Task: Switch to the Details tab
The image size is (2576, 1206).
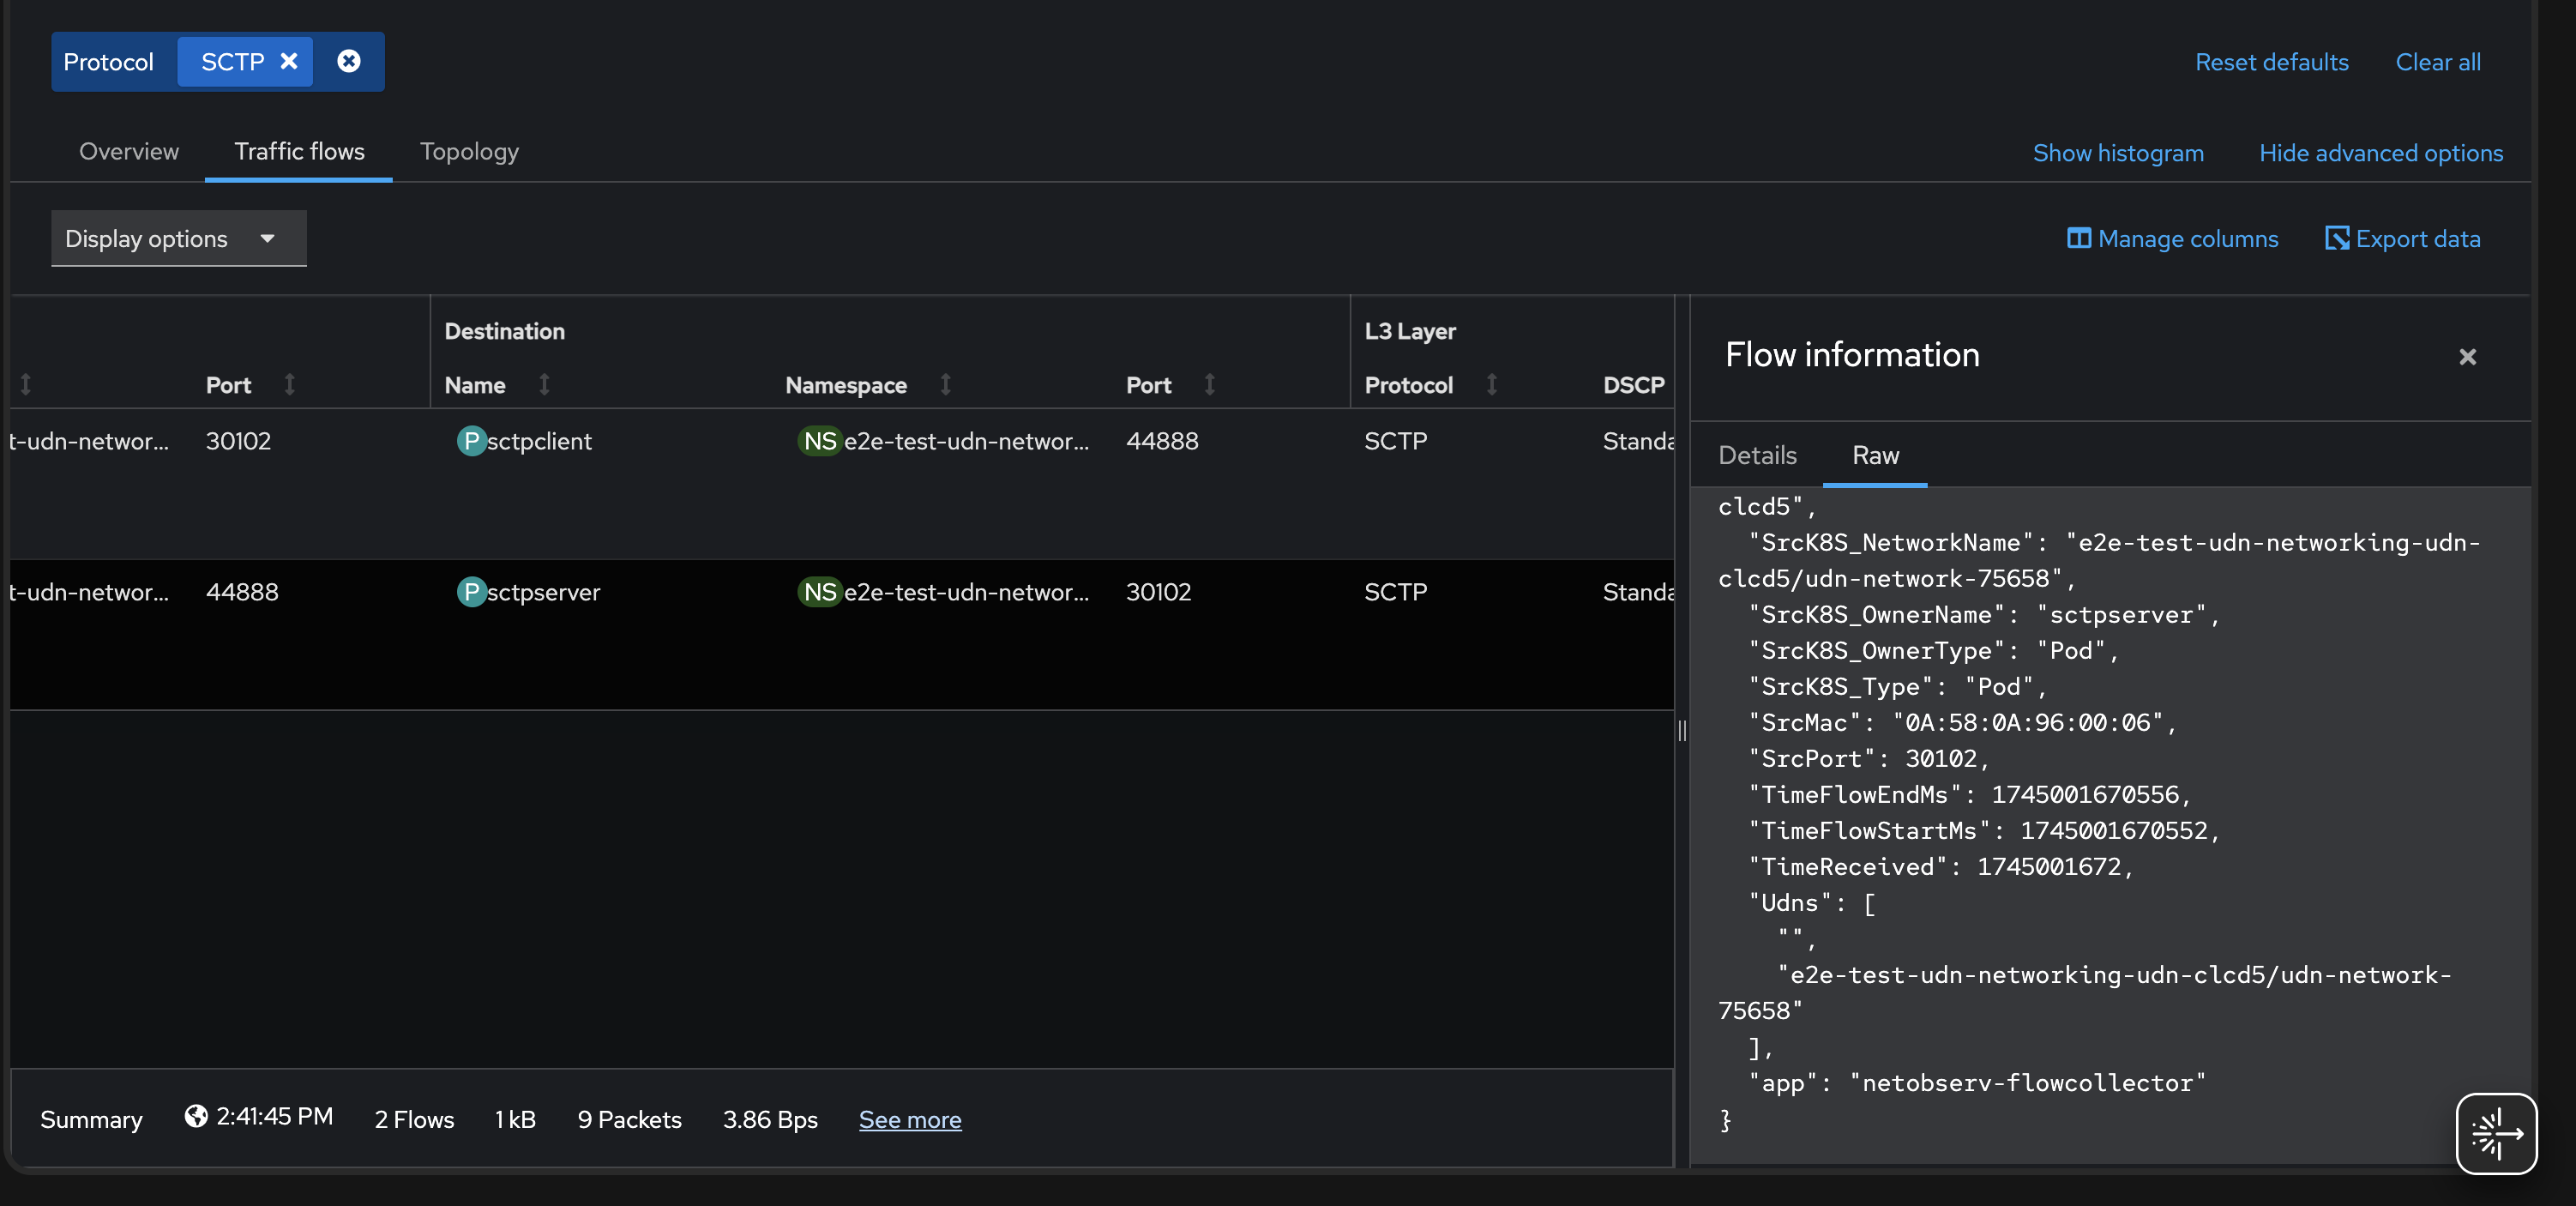Action: click(x=1757, y=456)
